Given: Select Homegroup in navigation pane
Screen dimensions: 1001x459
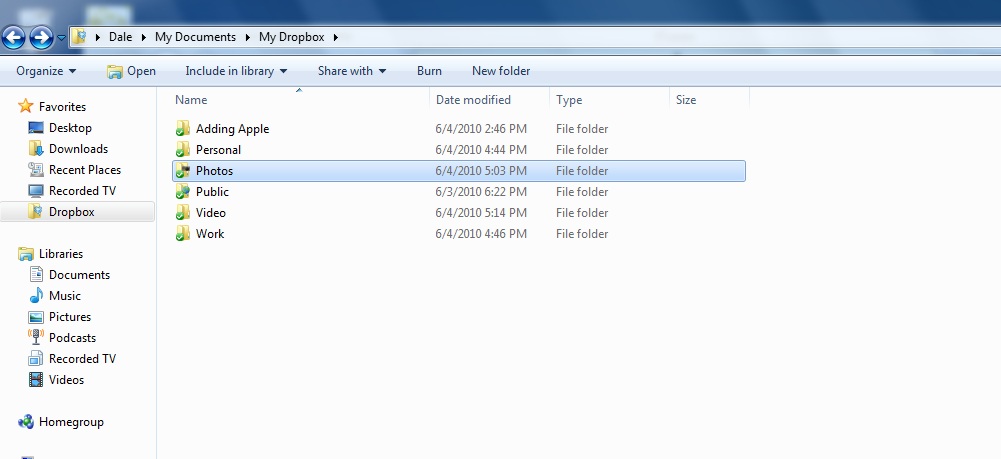Looking at the screenshot, I should (x=71, y=422).
